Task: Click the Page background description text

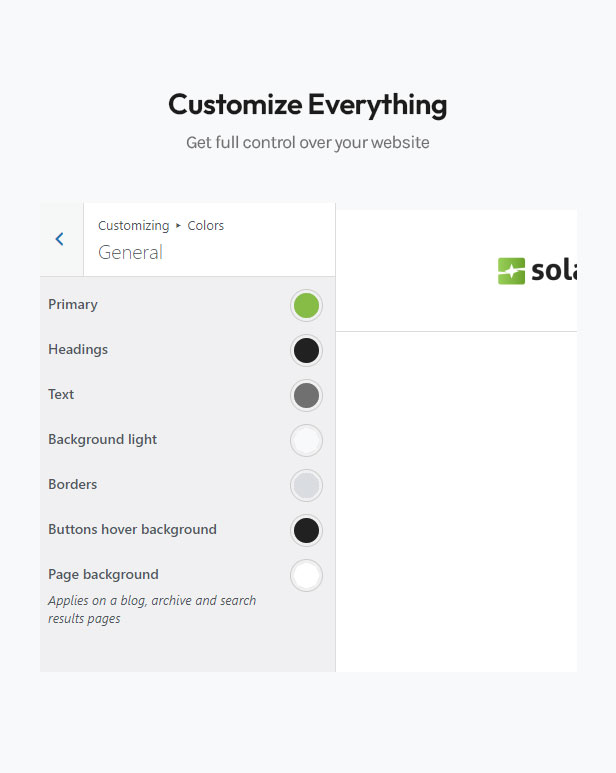Action: pyautogui.click(x=152, y=609)
